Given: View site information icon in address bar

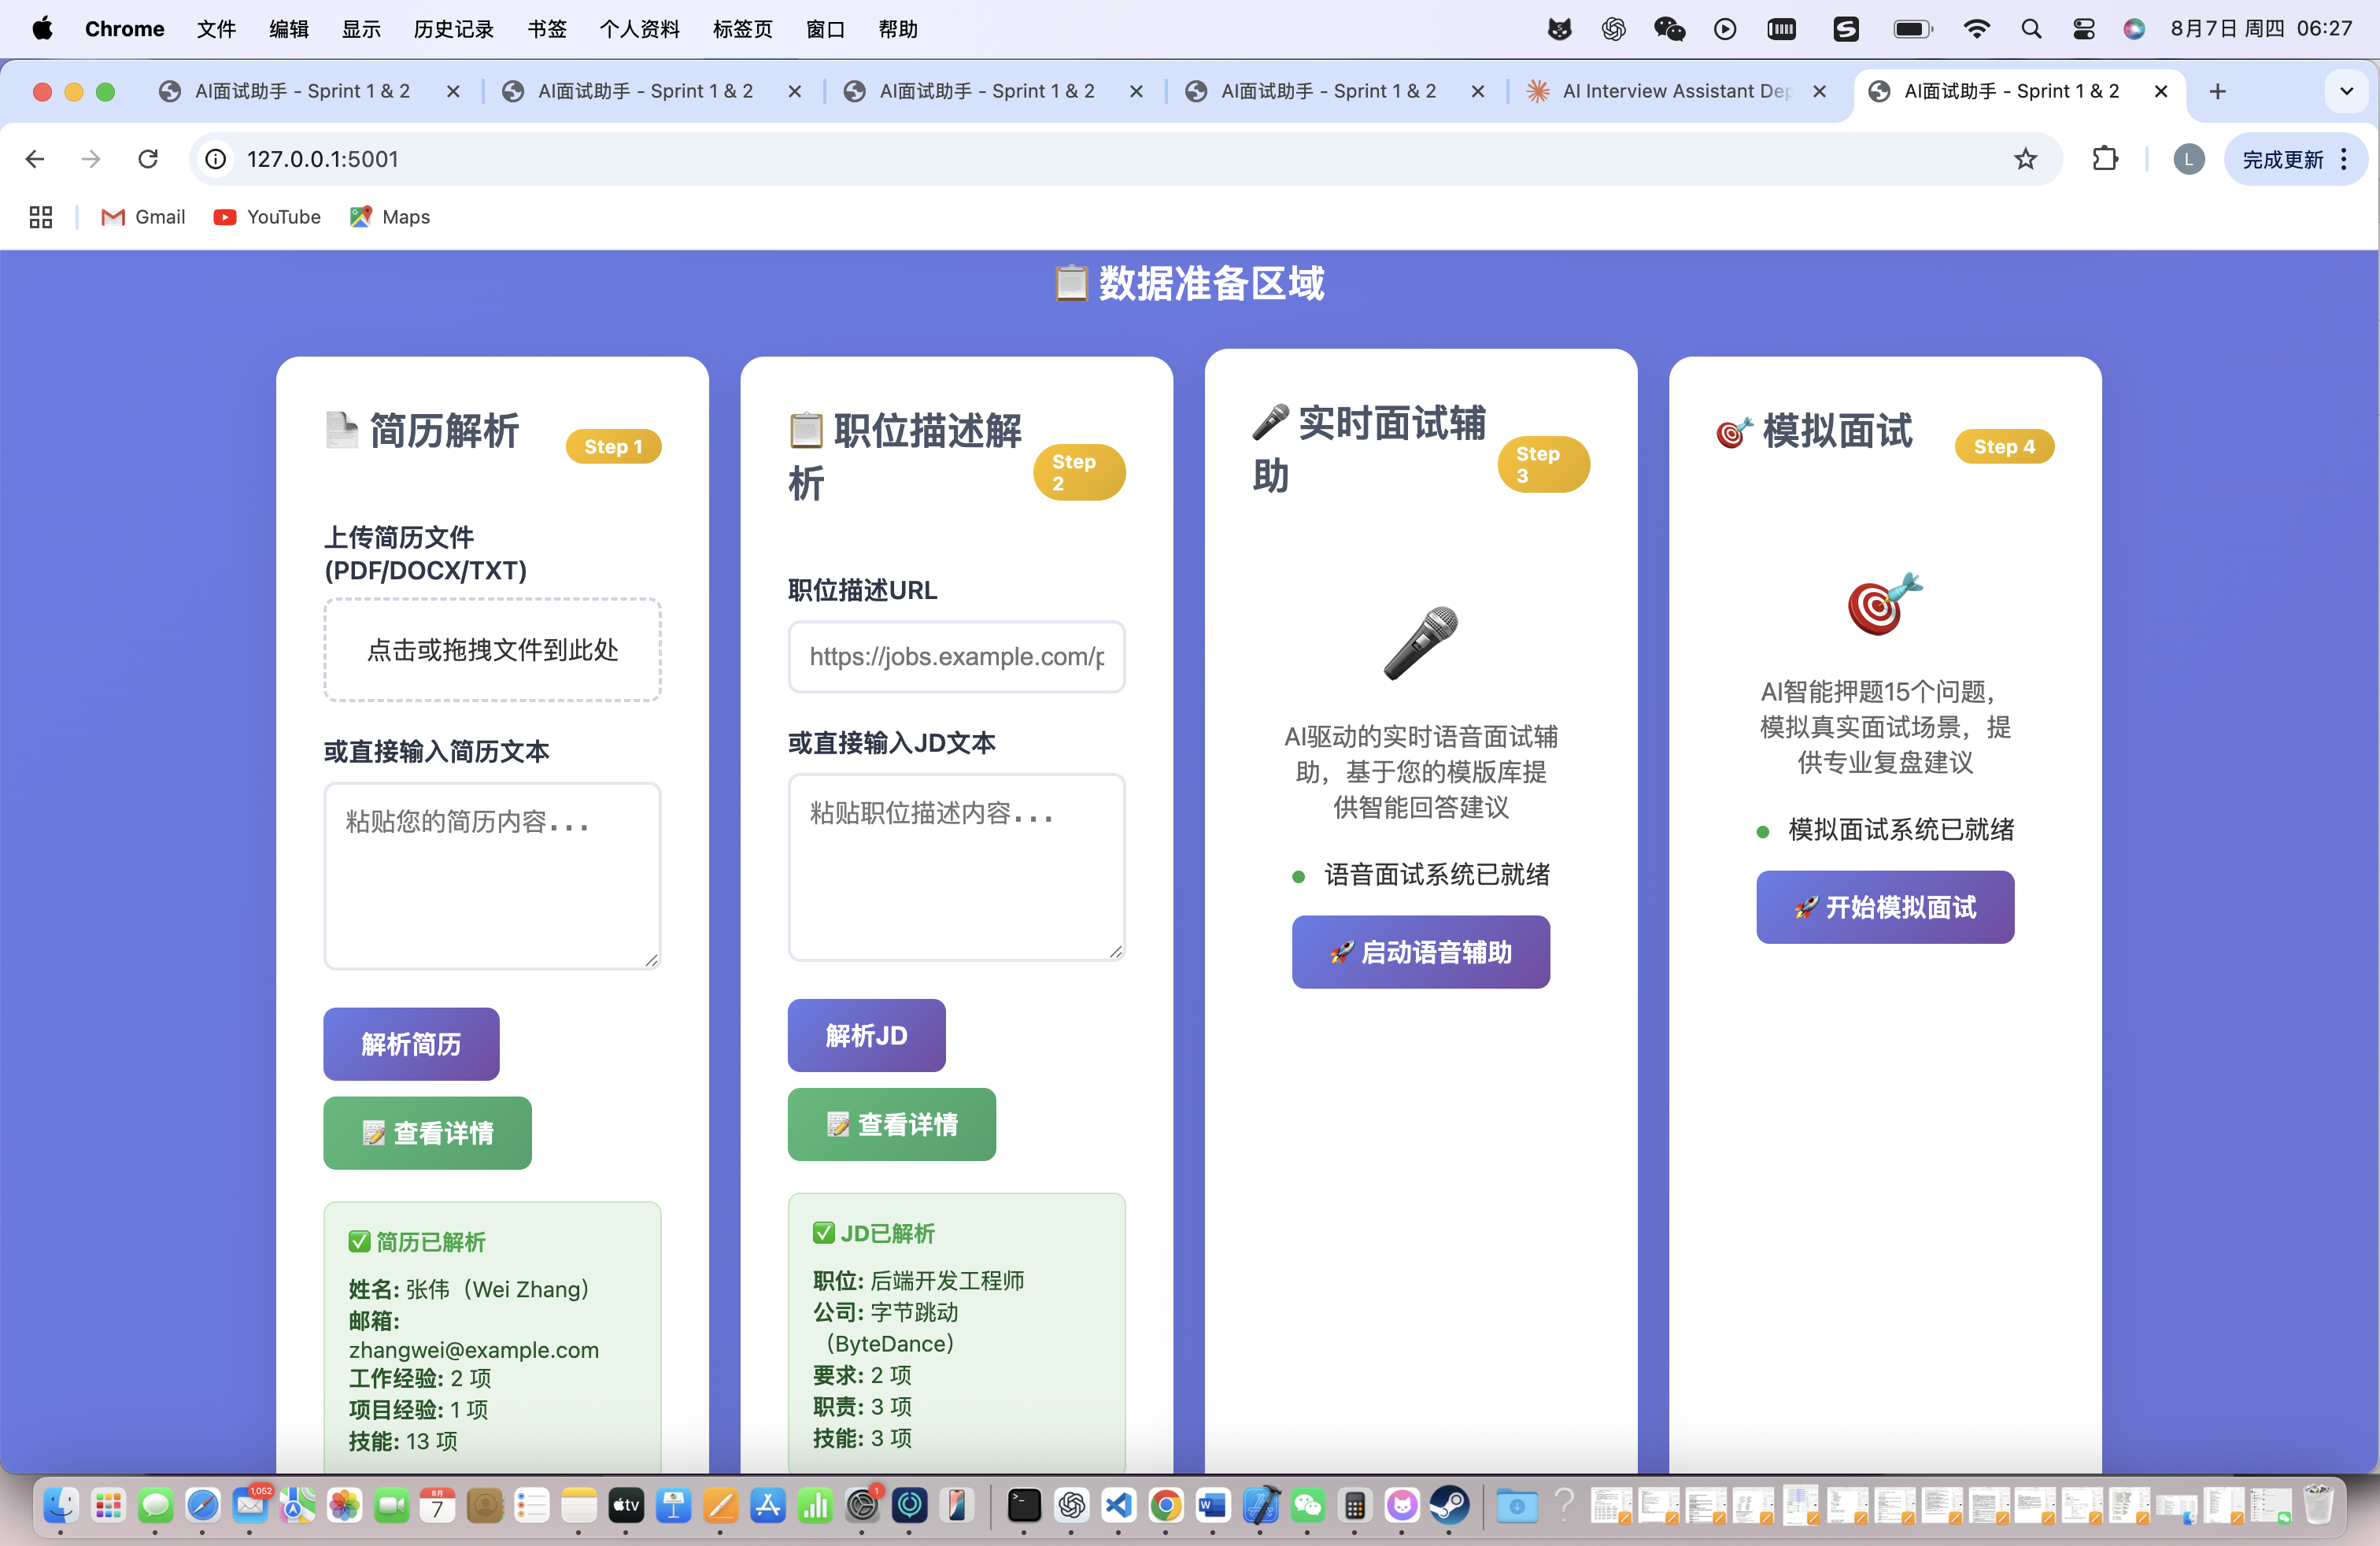Looking at the screenshot, I should pos(216,159).
